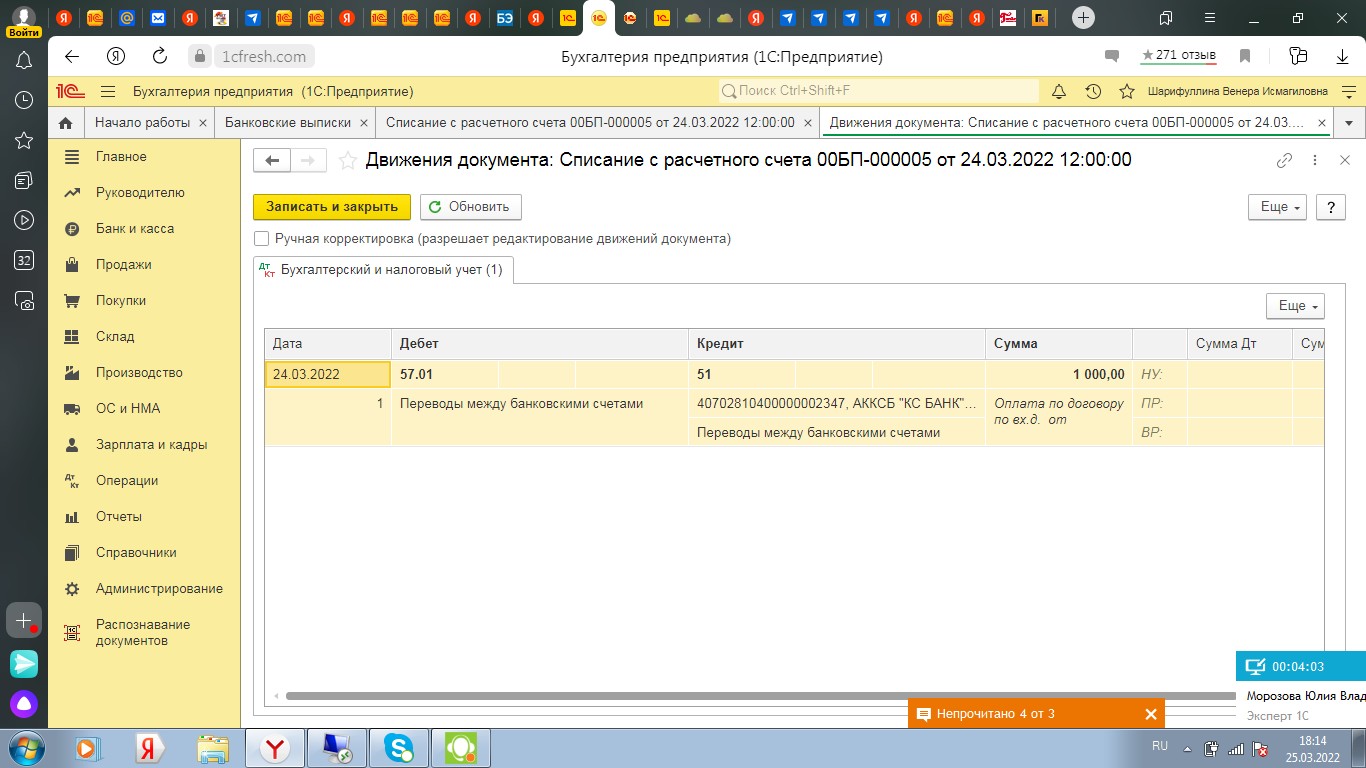Screen dimensions: 1366x768
Task: Open help with the question mark button
Action: [1330, 207]
